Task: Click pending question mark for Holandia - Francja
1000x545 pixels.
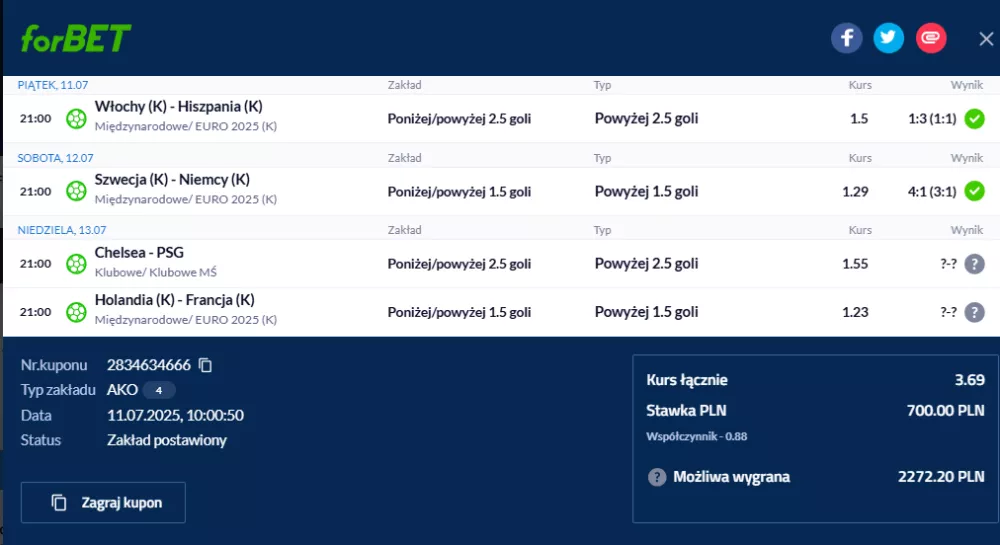Action: point(974,312)
